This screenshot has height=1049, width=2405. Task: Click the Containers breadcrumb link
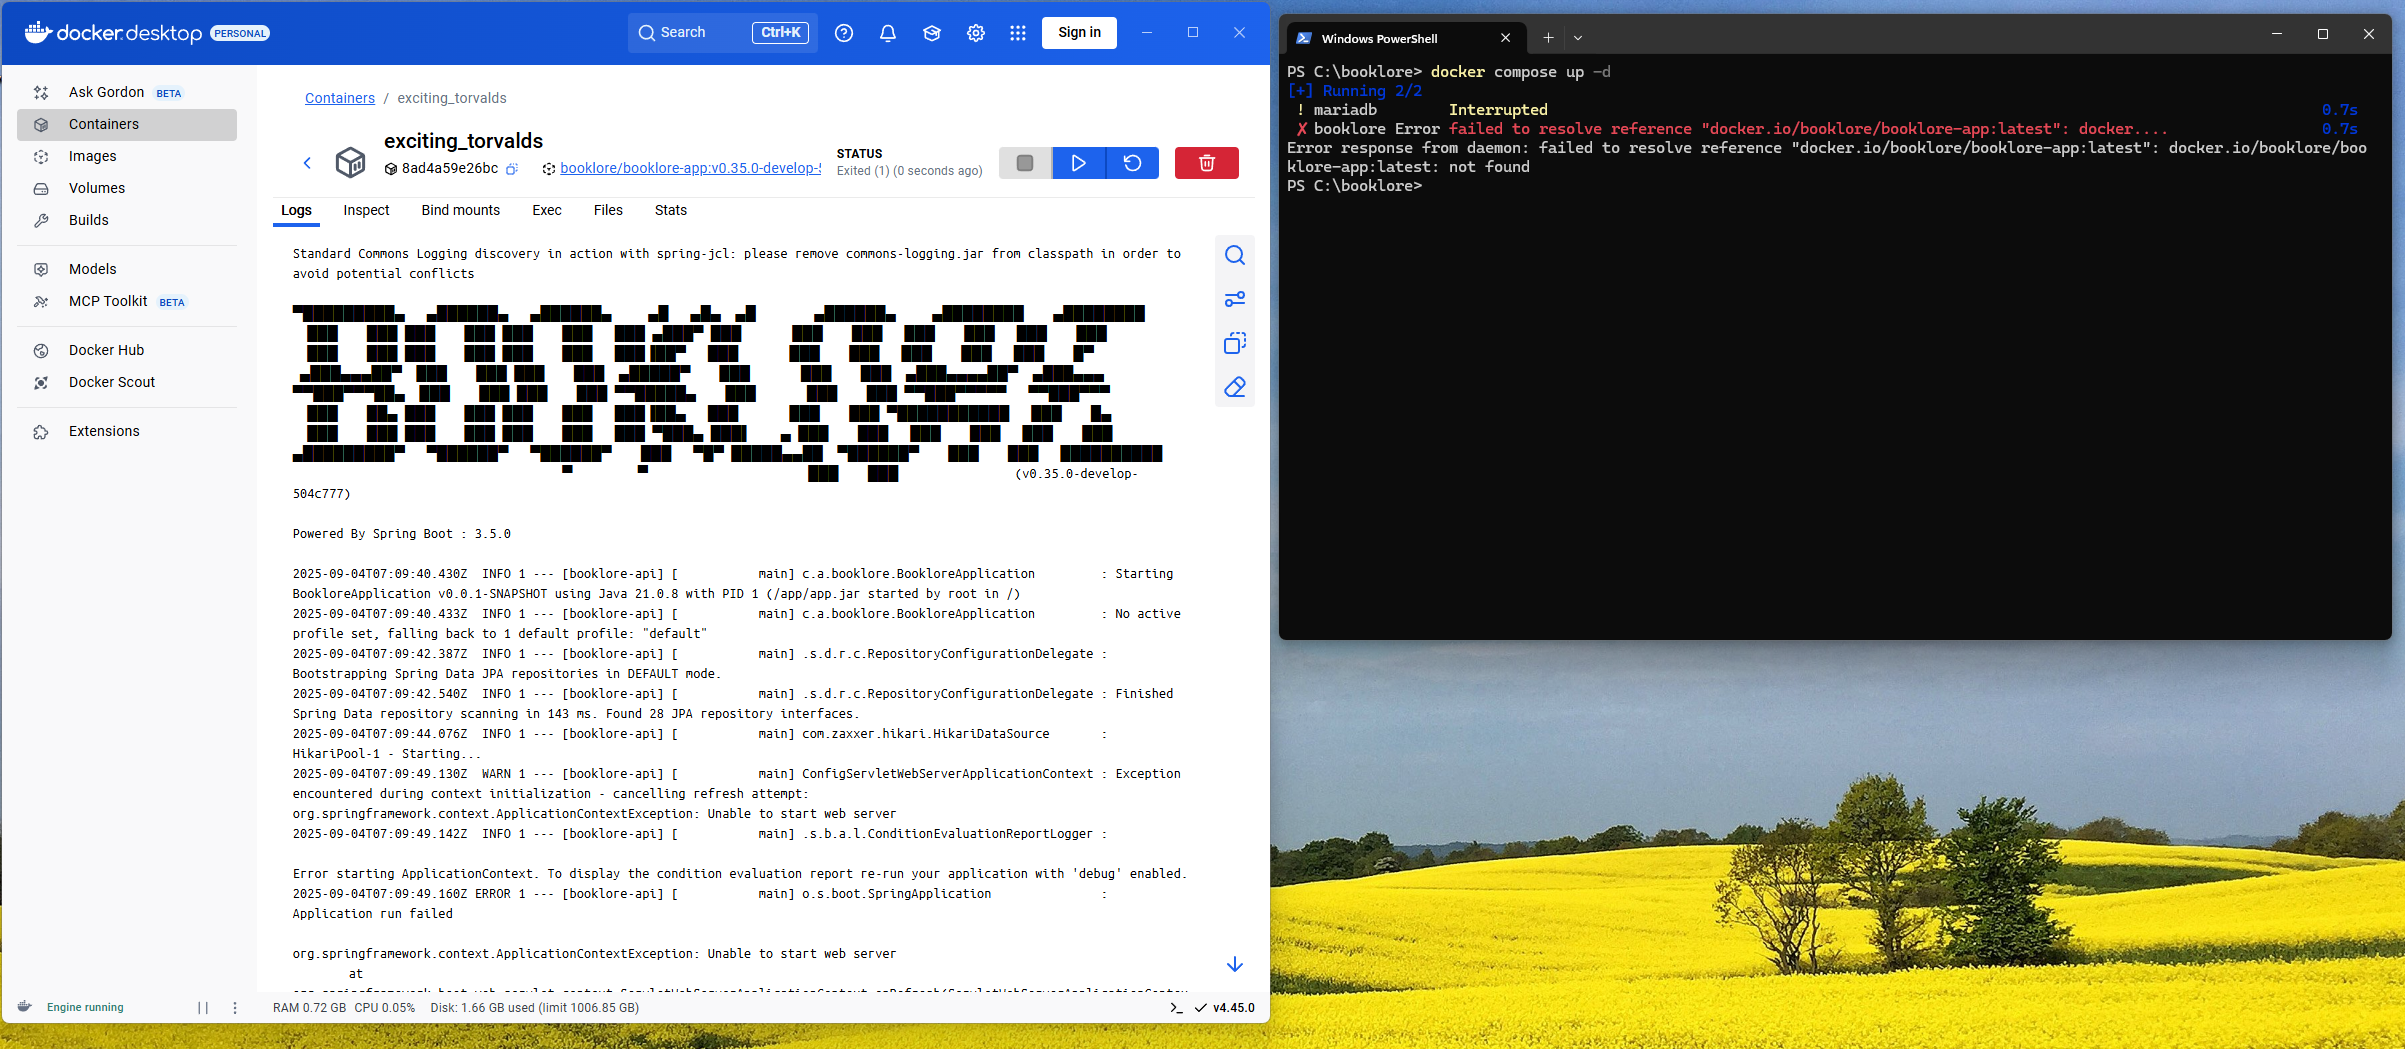coord(340,98)
